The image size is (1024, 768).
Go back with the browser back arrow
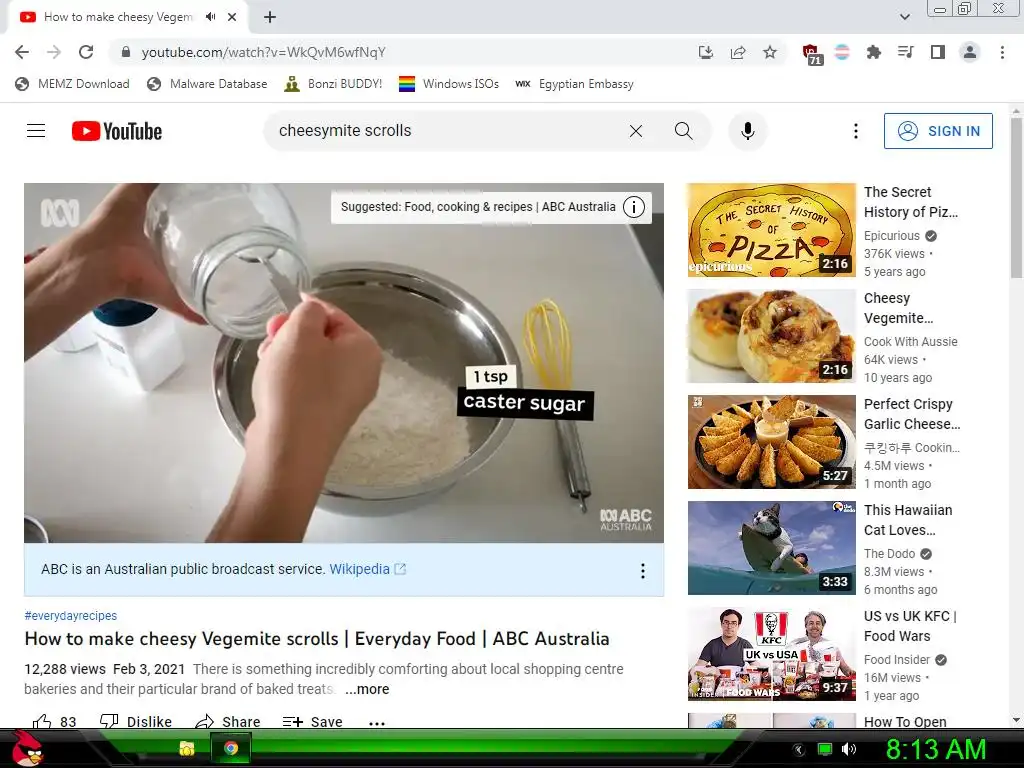coord(22,52)
